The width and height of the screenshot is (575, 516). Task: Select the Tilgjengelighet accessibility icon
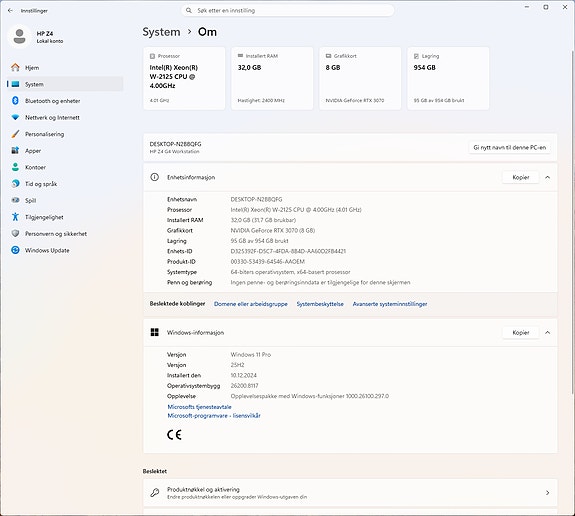[x=15, y=217]
